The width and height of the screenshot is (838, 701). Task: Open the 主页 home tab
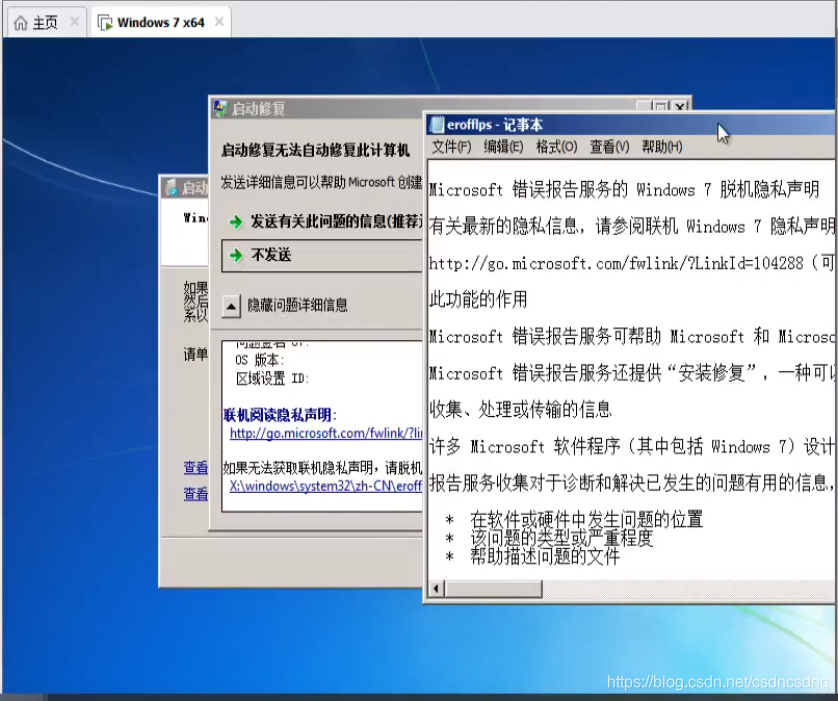click(x=45, y=22)
